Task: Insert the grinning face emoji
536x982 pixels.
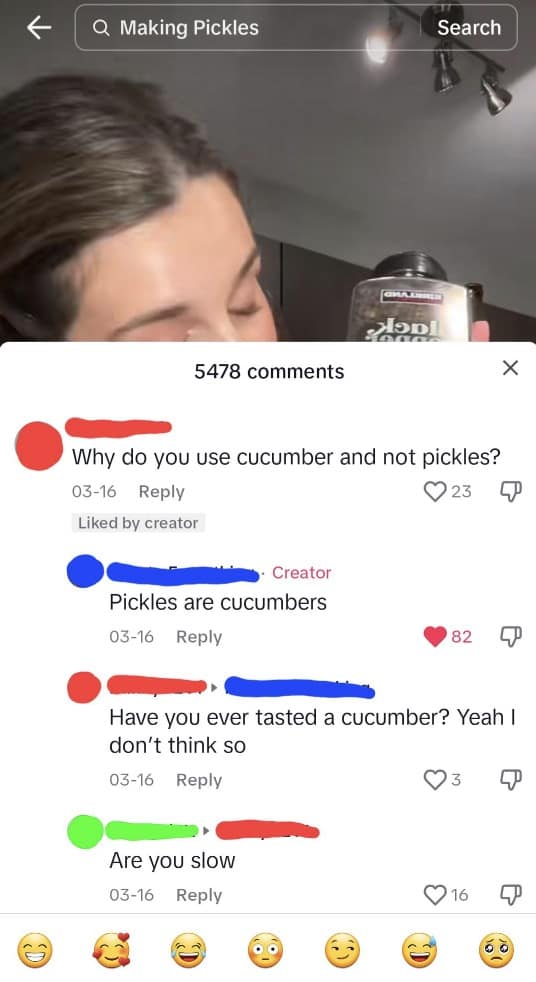Action: point(35,951)
